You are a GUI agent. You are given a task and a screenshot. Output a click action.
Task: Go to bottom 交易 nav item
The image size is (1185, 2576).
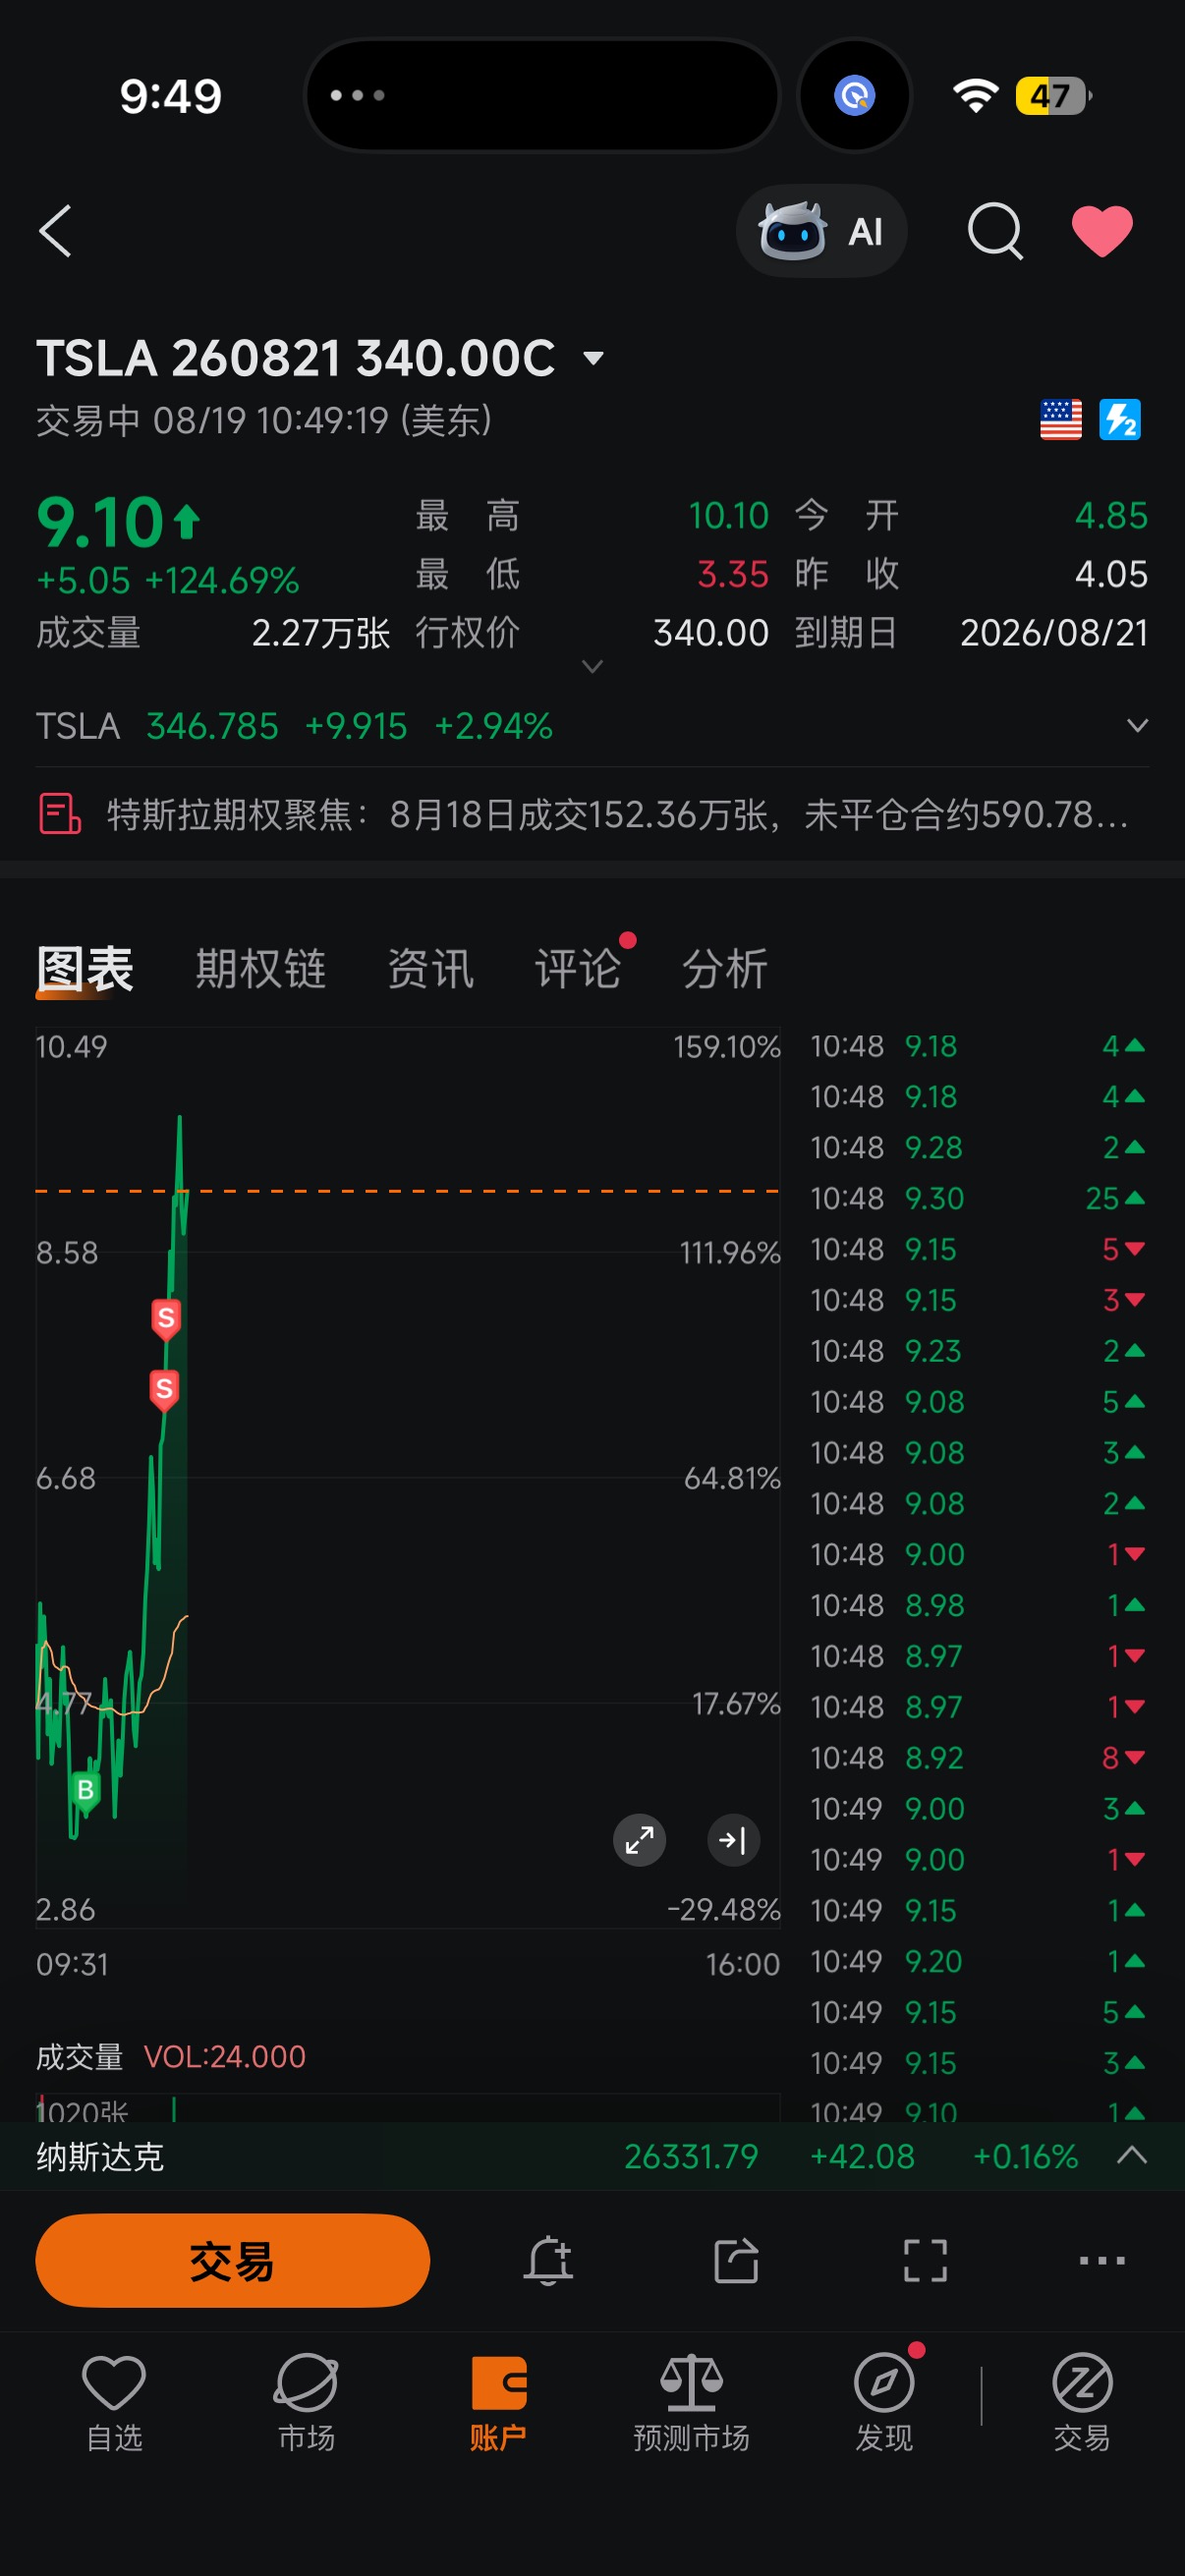[1082, 2402]
